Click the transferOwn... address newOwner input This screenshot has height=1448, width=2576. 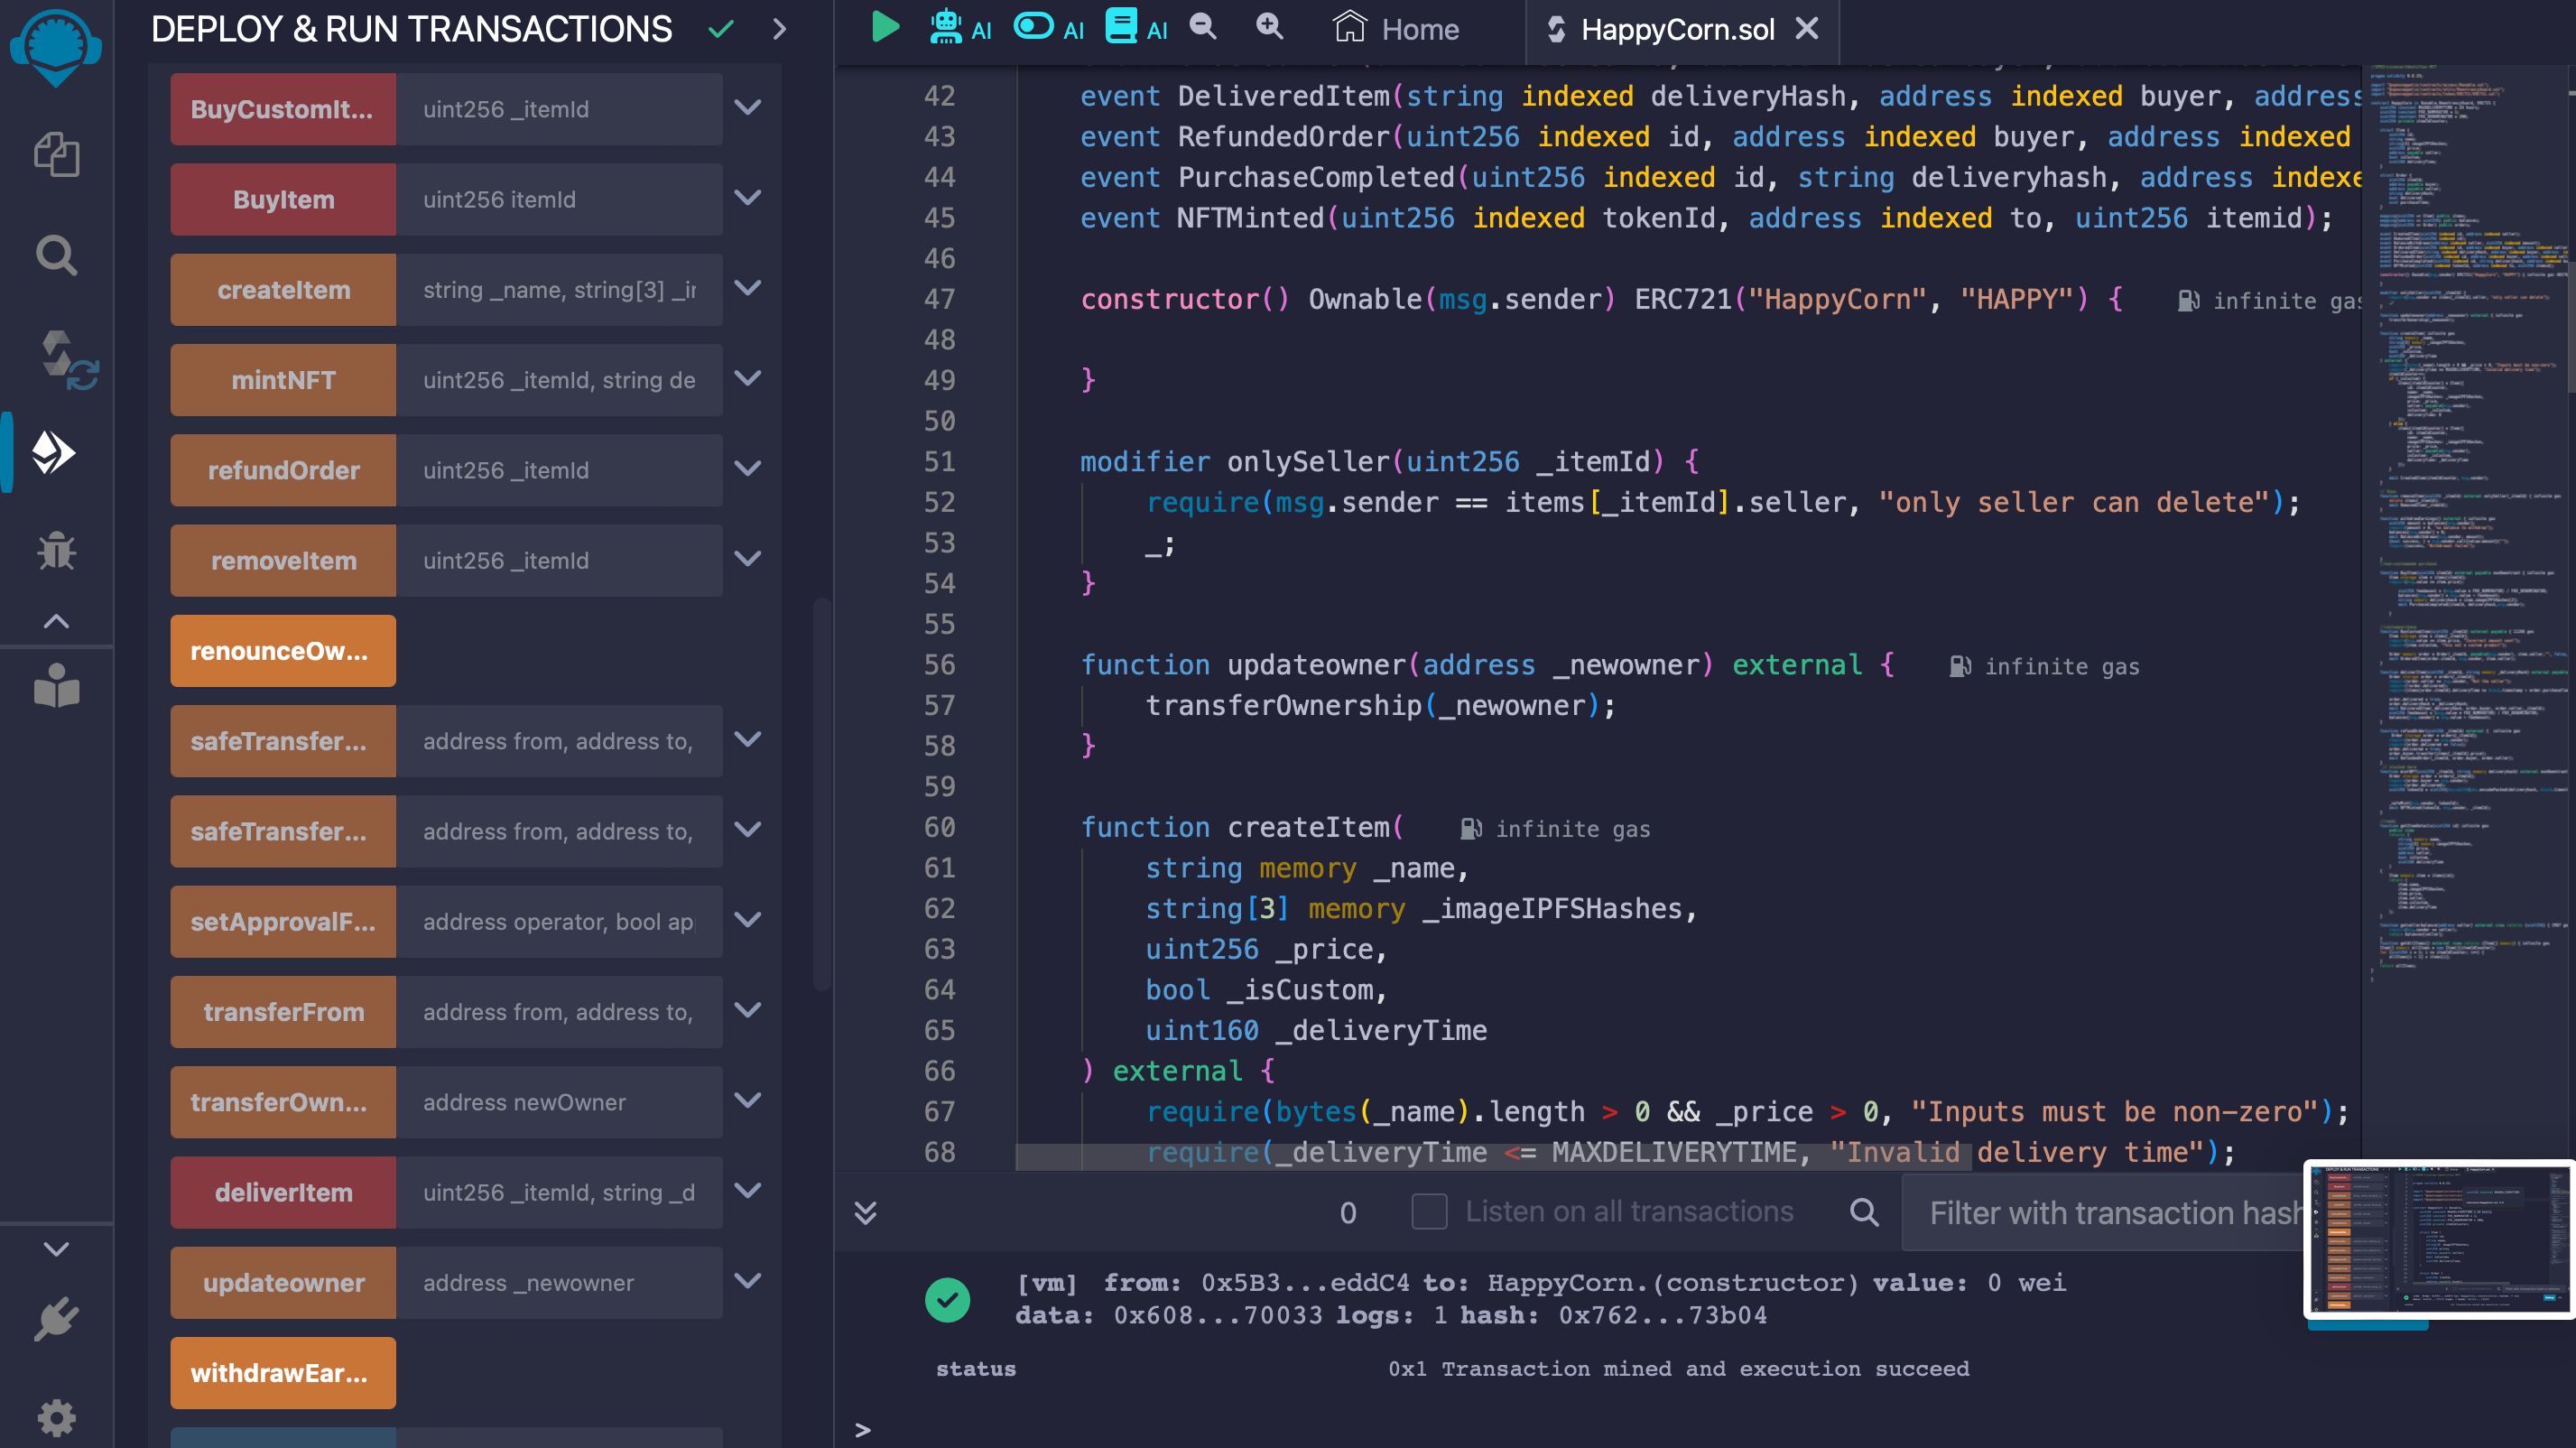click(x=559, y=1102)
